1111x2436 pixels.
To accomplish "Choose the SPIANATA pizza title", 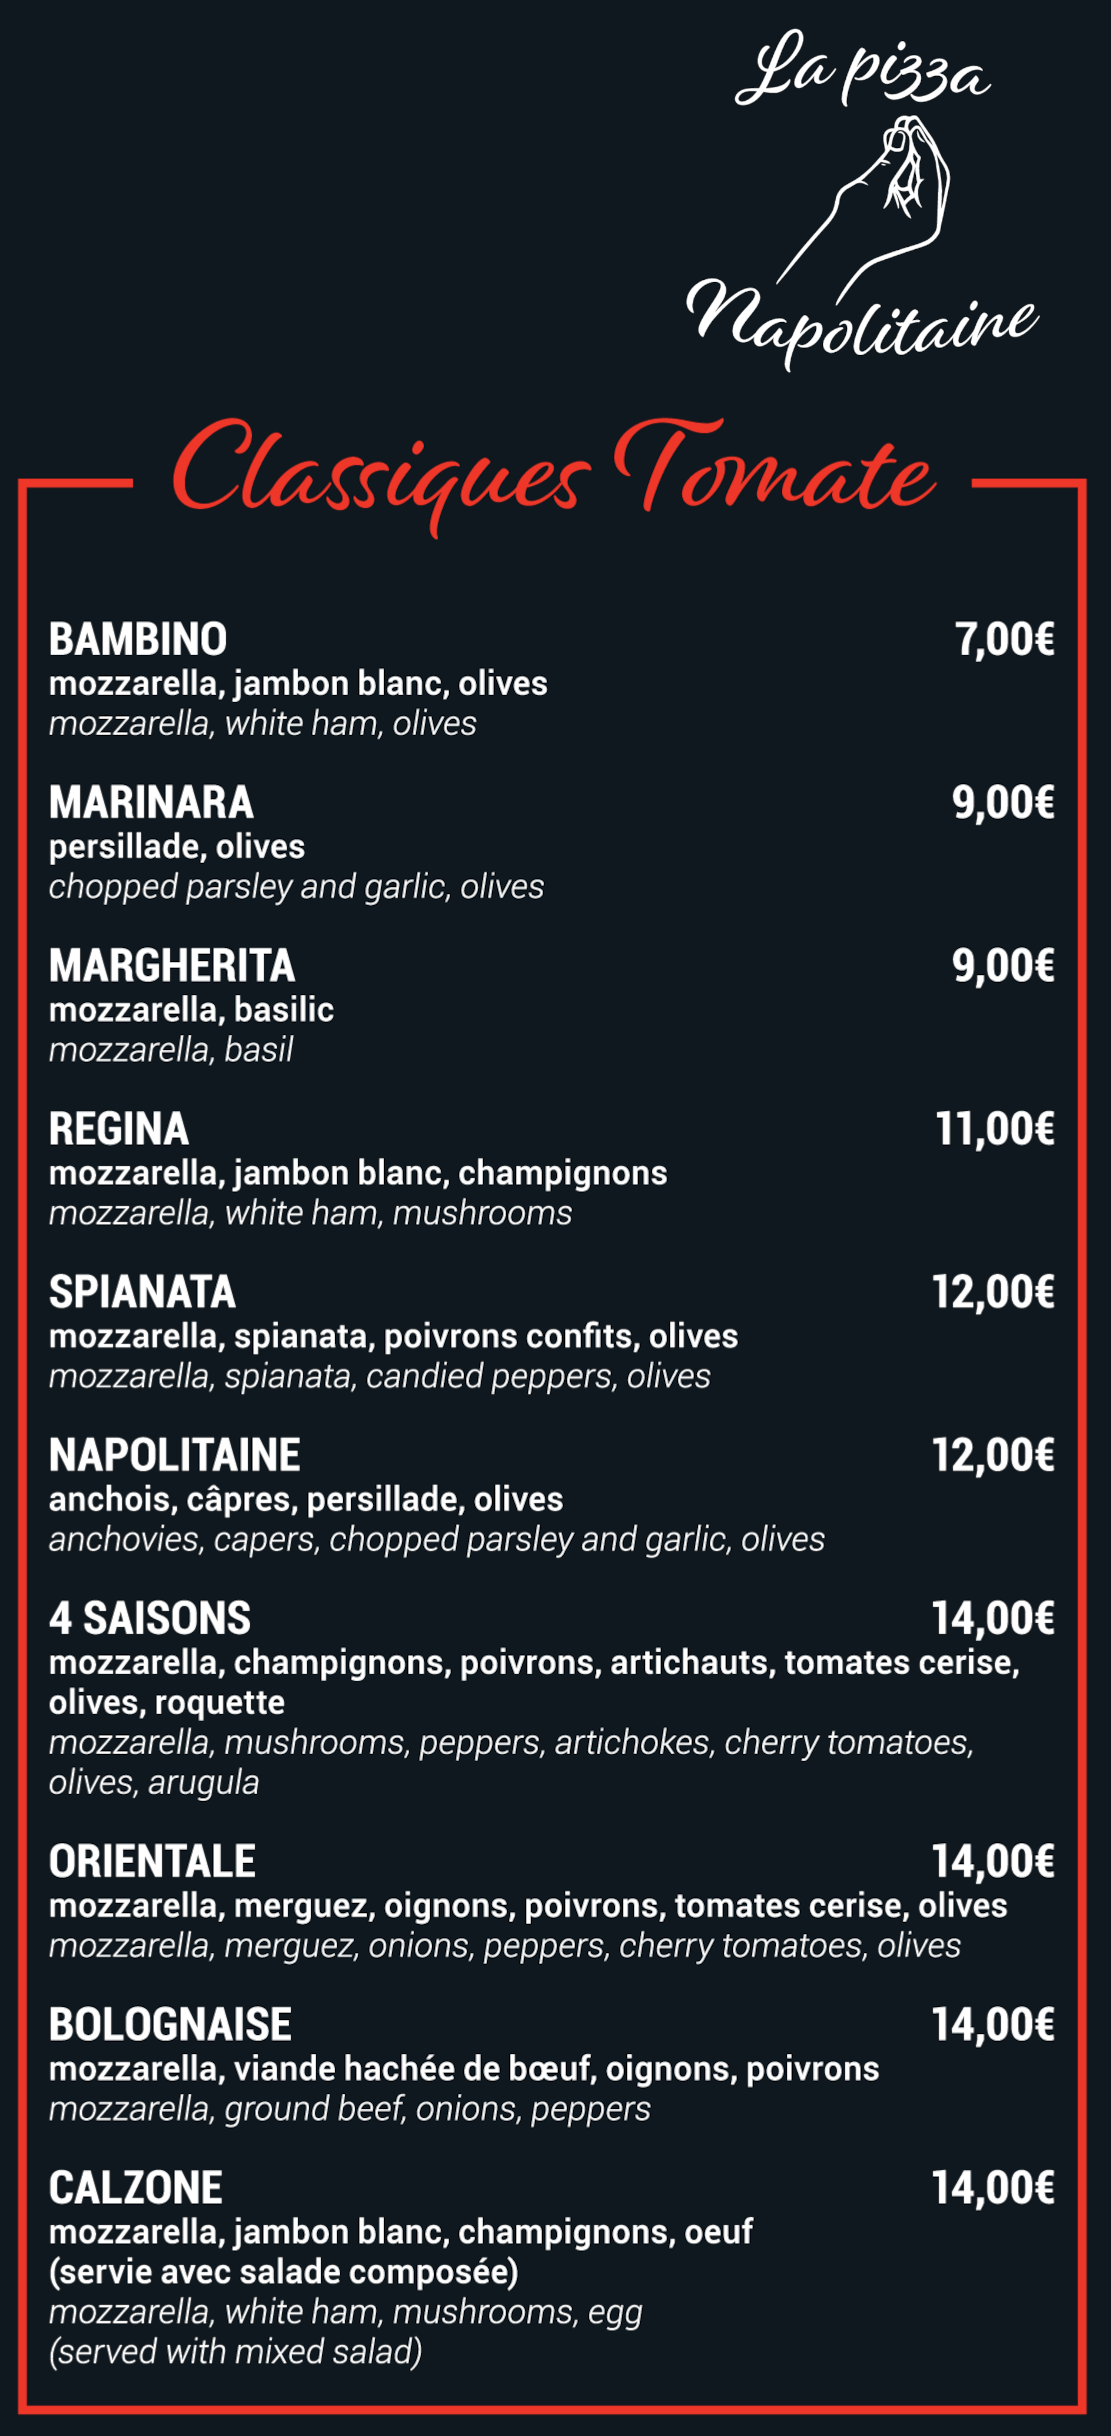I will click(x=142, y=1292).
